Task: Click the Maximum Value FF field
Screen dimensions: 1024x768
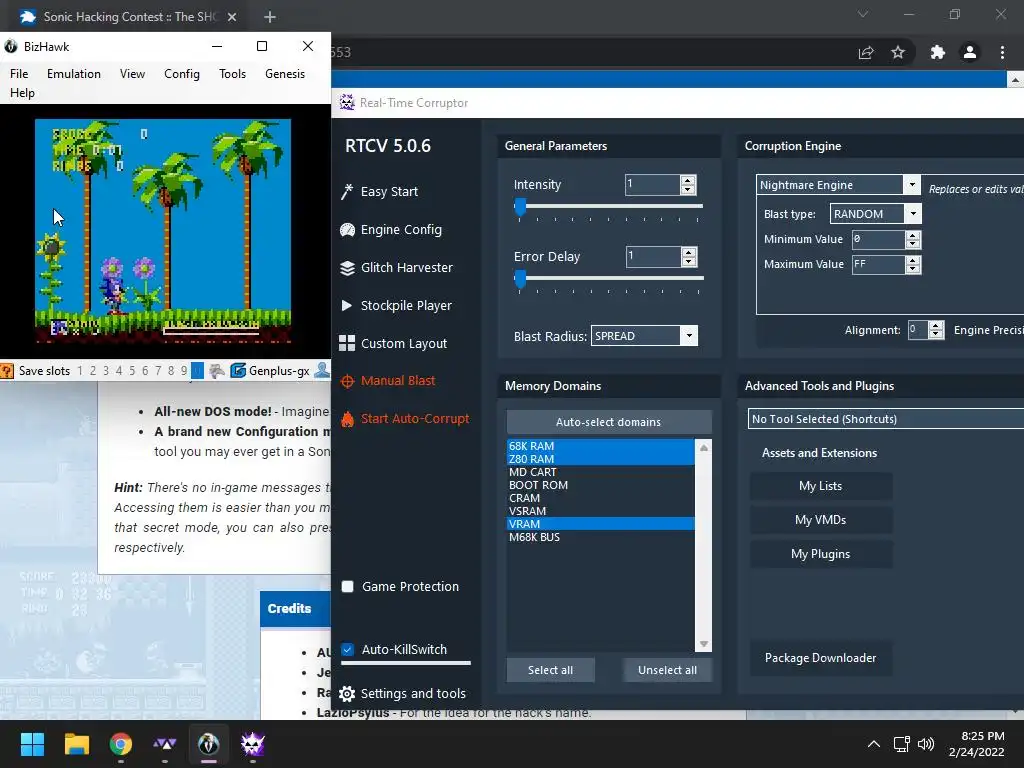Action: pos(878,264)
